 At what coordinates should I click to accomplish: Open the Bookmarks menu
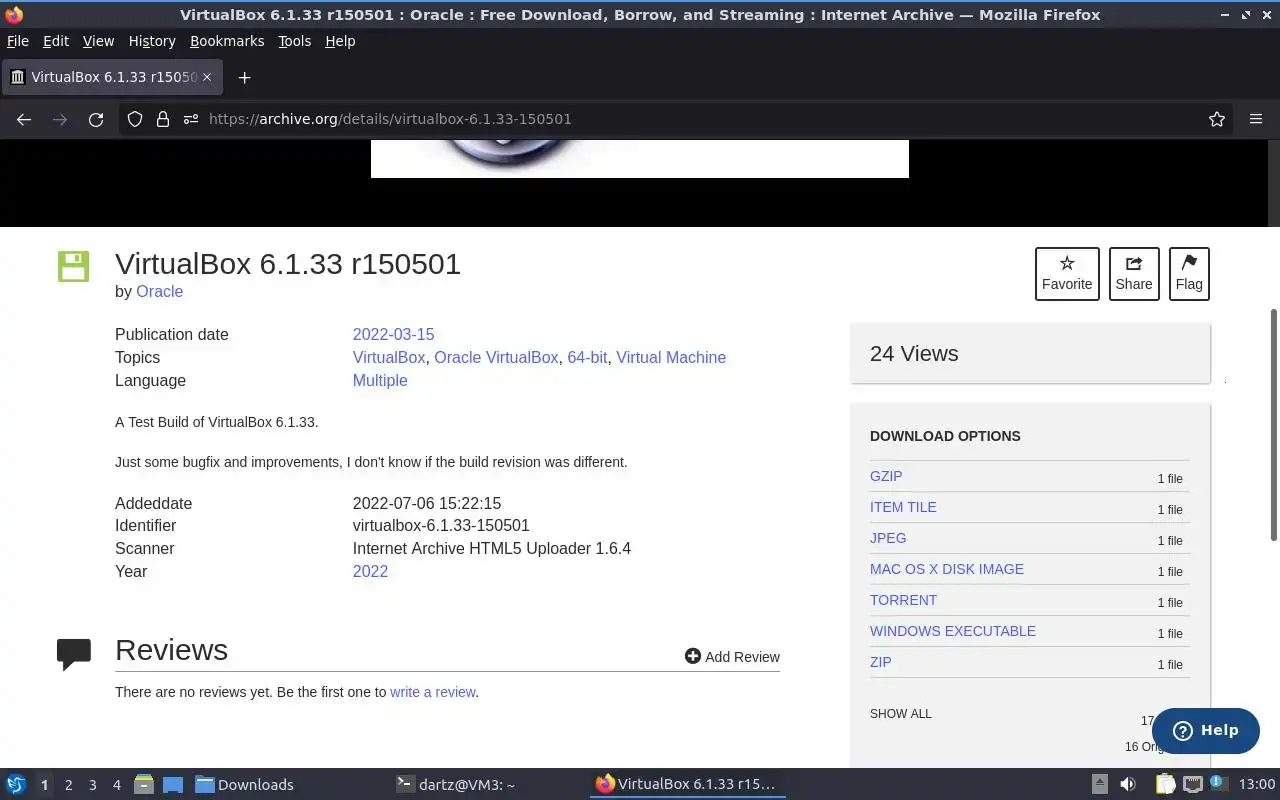(x=227, y=41)
